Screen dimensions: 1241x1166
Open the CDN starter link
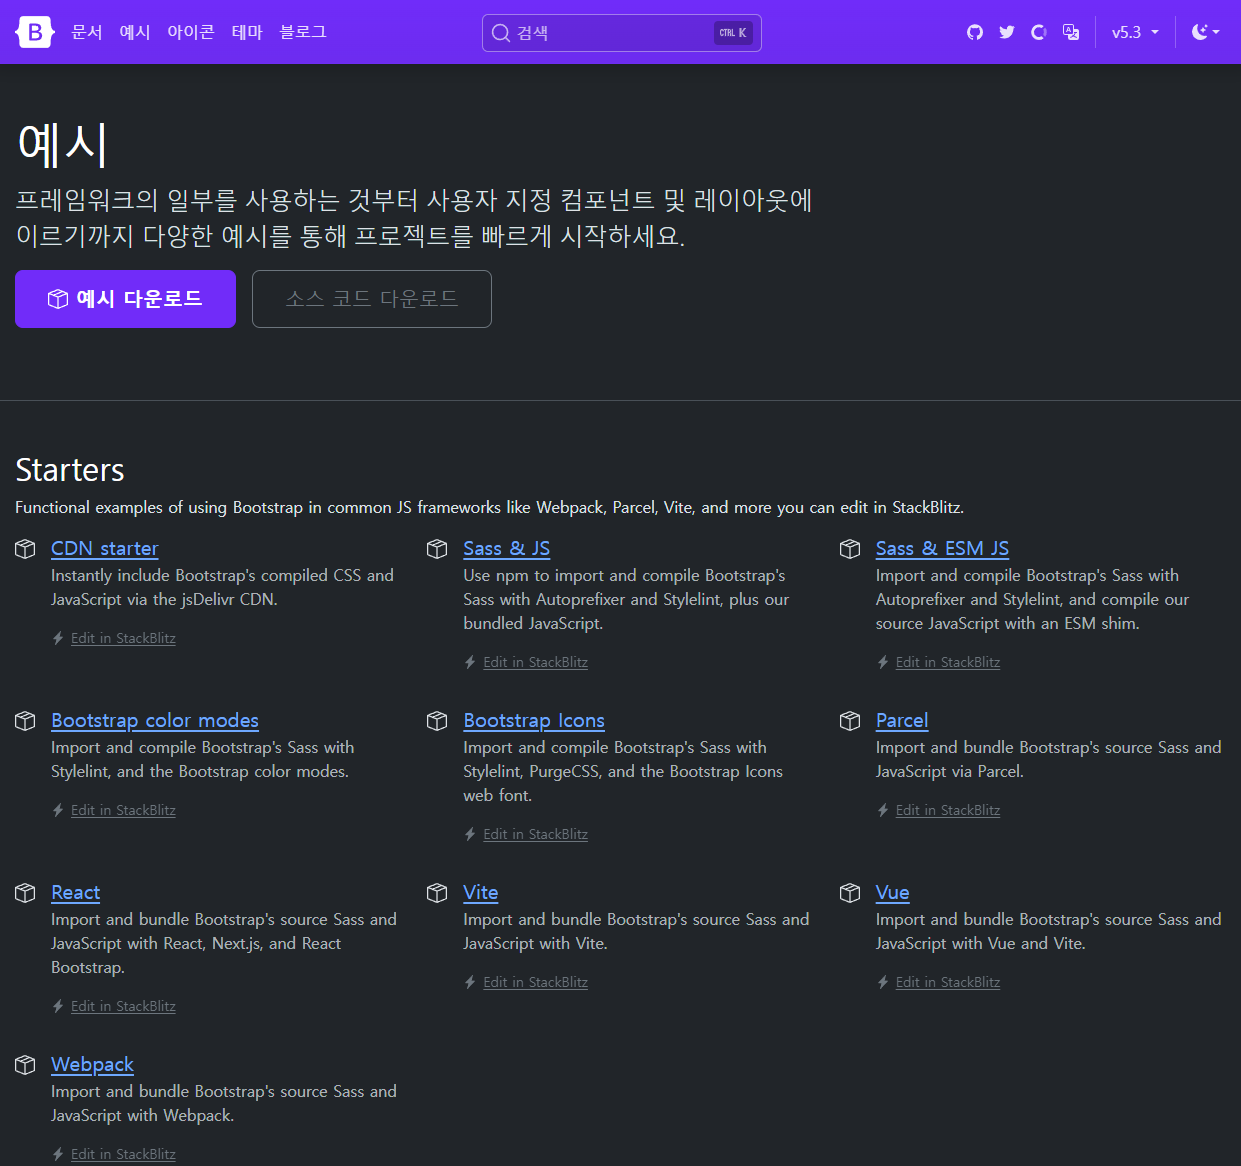click(x=105, y=548)
